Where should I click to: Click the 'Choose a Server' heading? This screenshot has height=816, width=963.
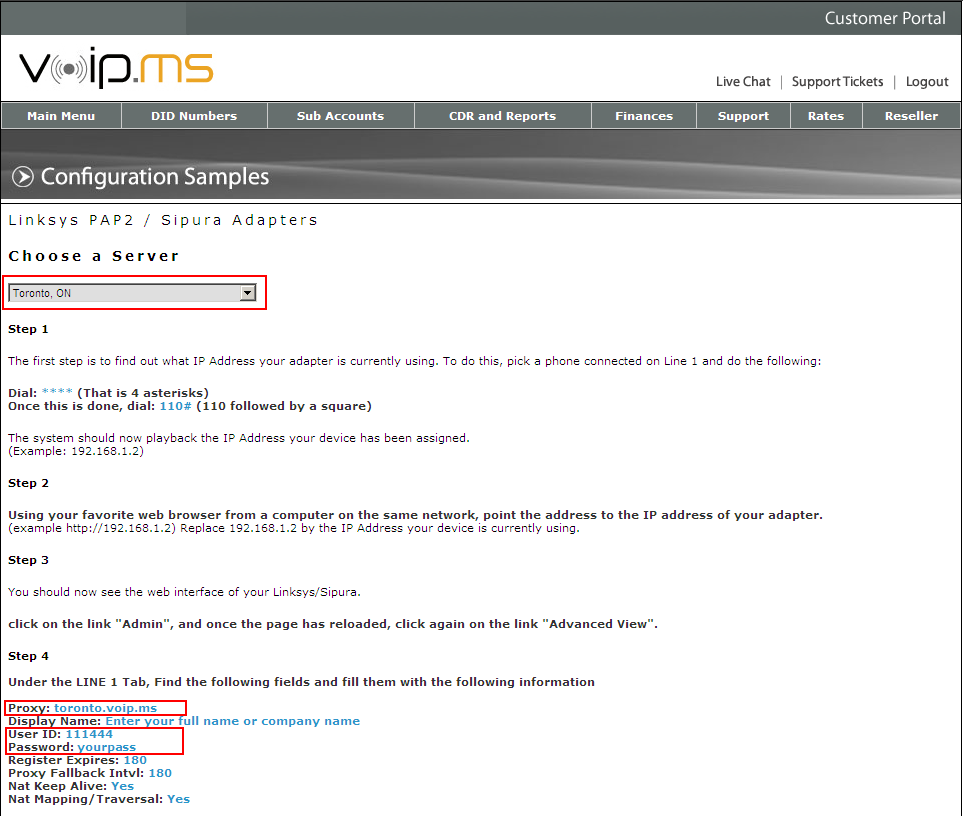point(93,256)
